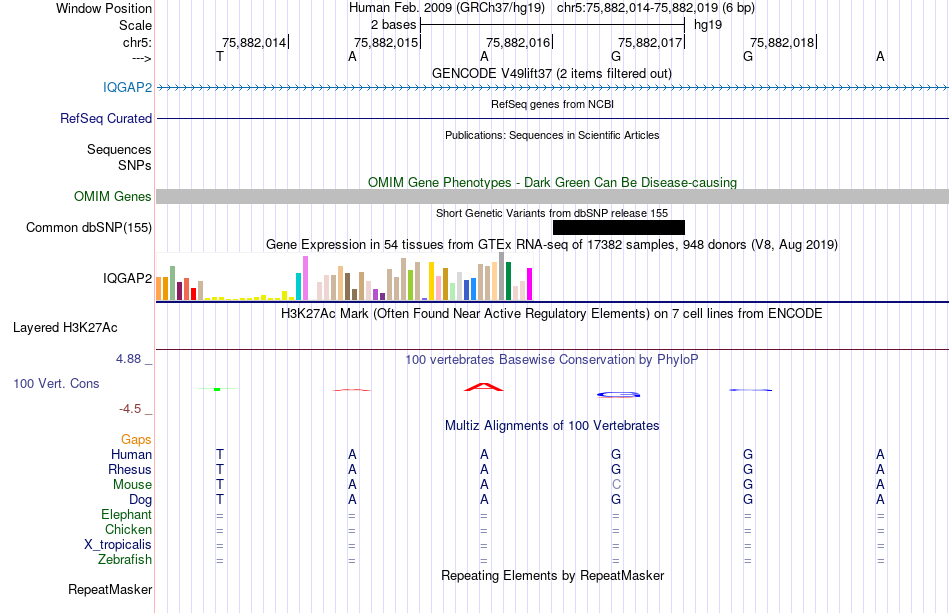This screenshot has width=950, height=613.
Task: Click the yellow-gold bar in GTEx chart
Action: 431,281
